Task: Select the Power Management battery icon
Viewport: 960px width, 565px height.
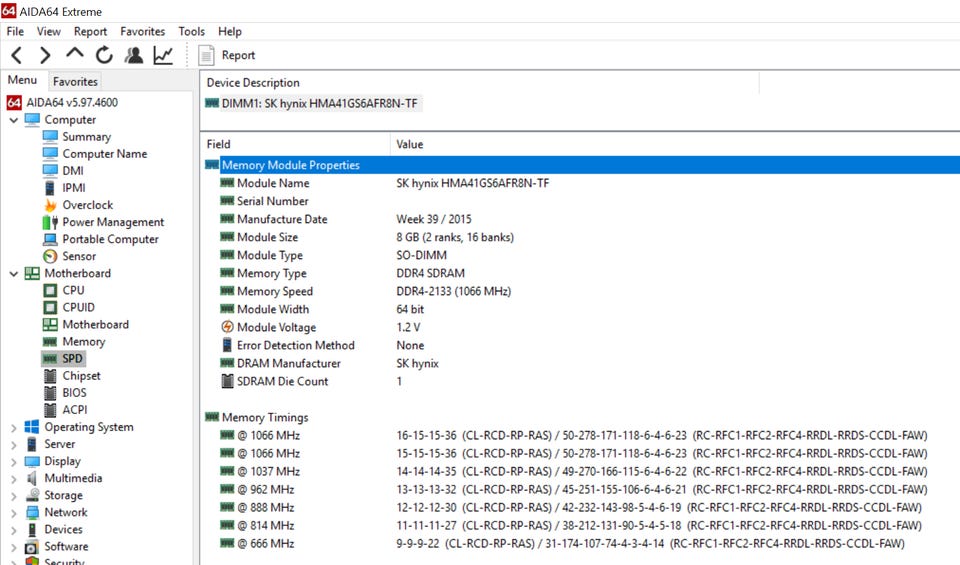Action: (50, 222)
